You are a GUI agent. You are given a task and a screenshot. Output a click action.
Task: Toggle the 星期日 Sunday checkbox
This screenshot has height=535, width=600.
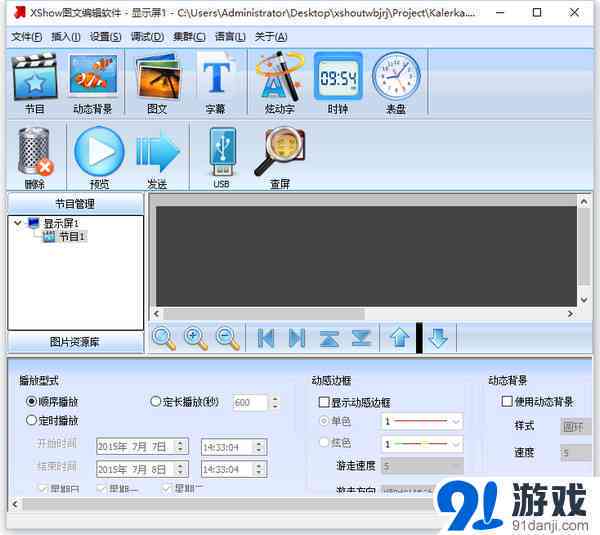43,488
